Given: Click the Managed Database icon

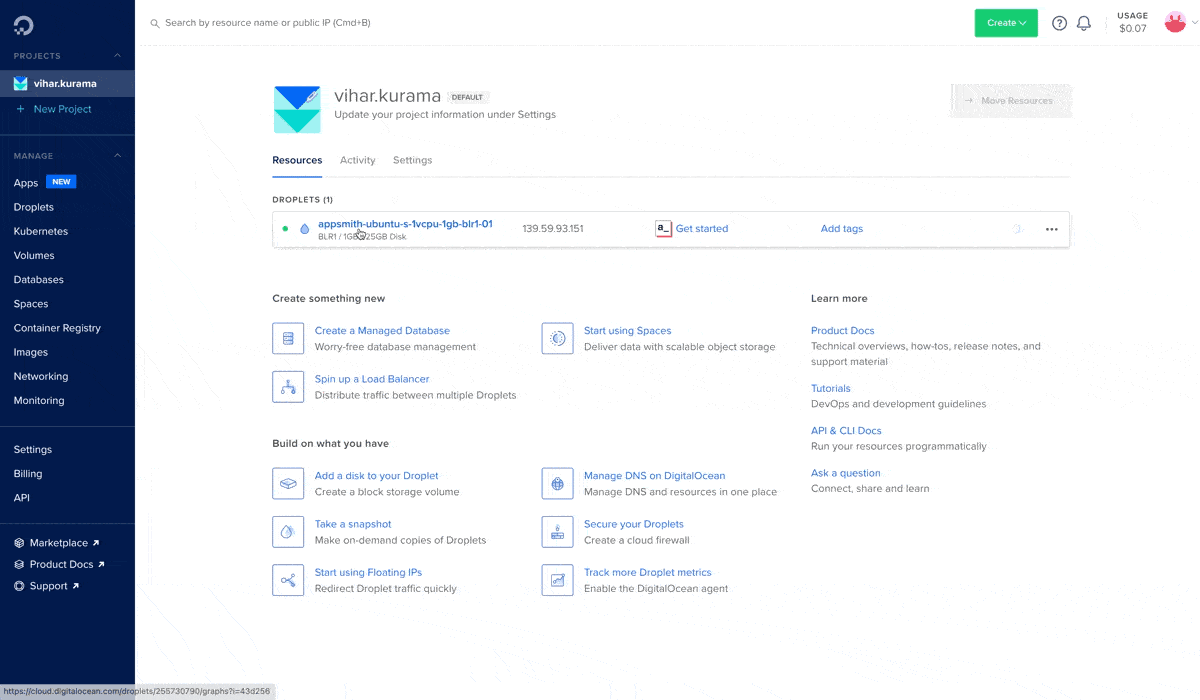Looking at the screenshot, I should pos(288,338).
